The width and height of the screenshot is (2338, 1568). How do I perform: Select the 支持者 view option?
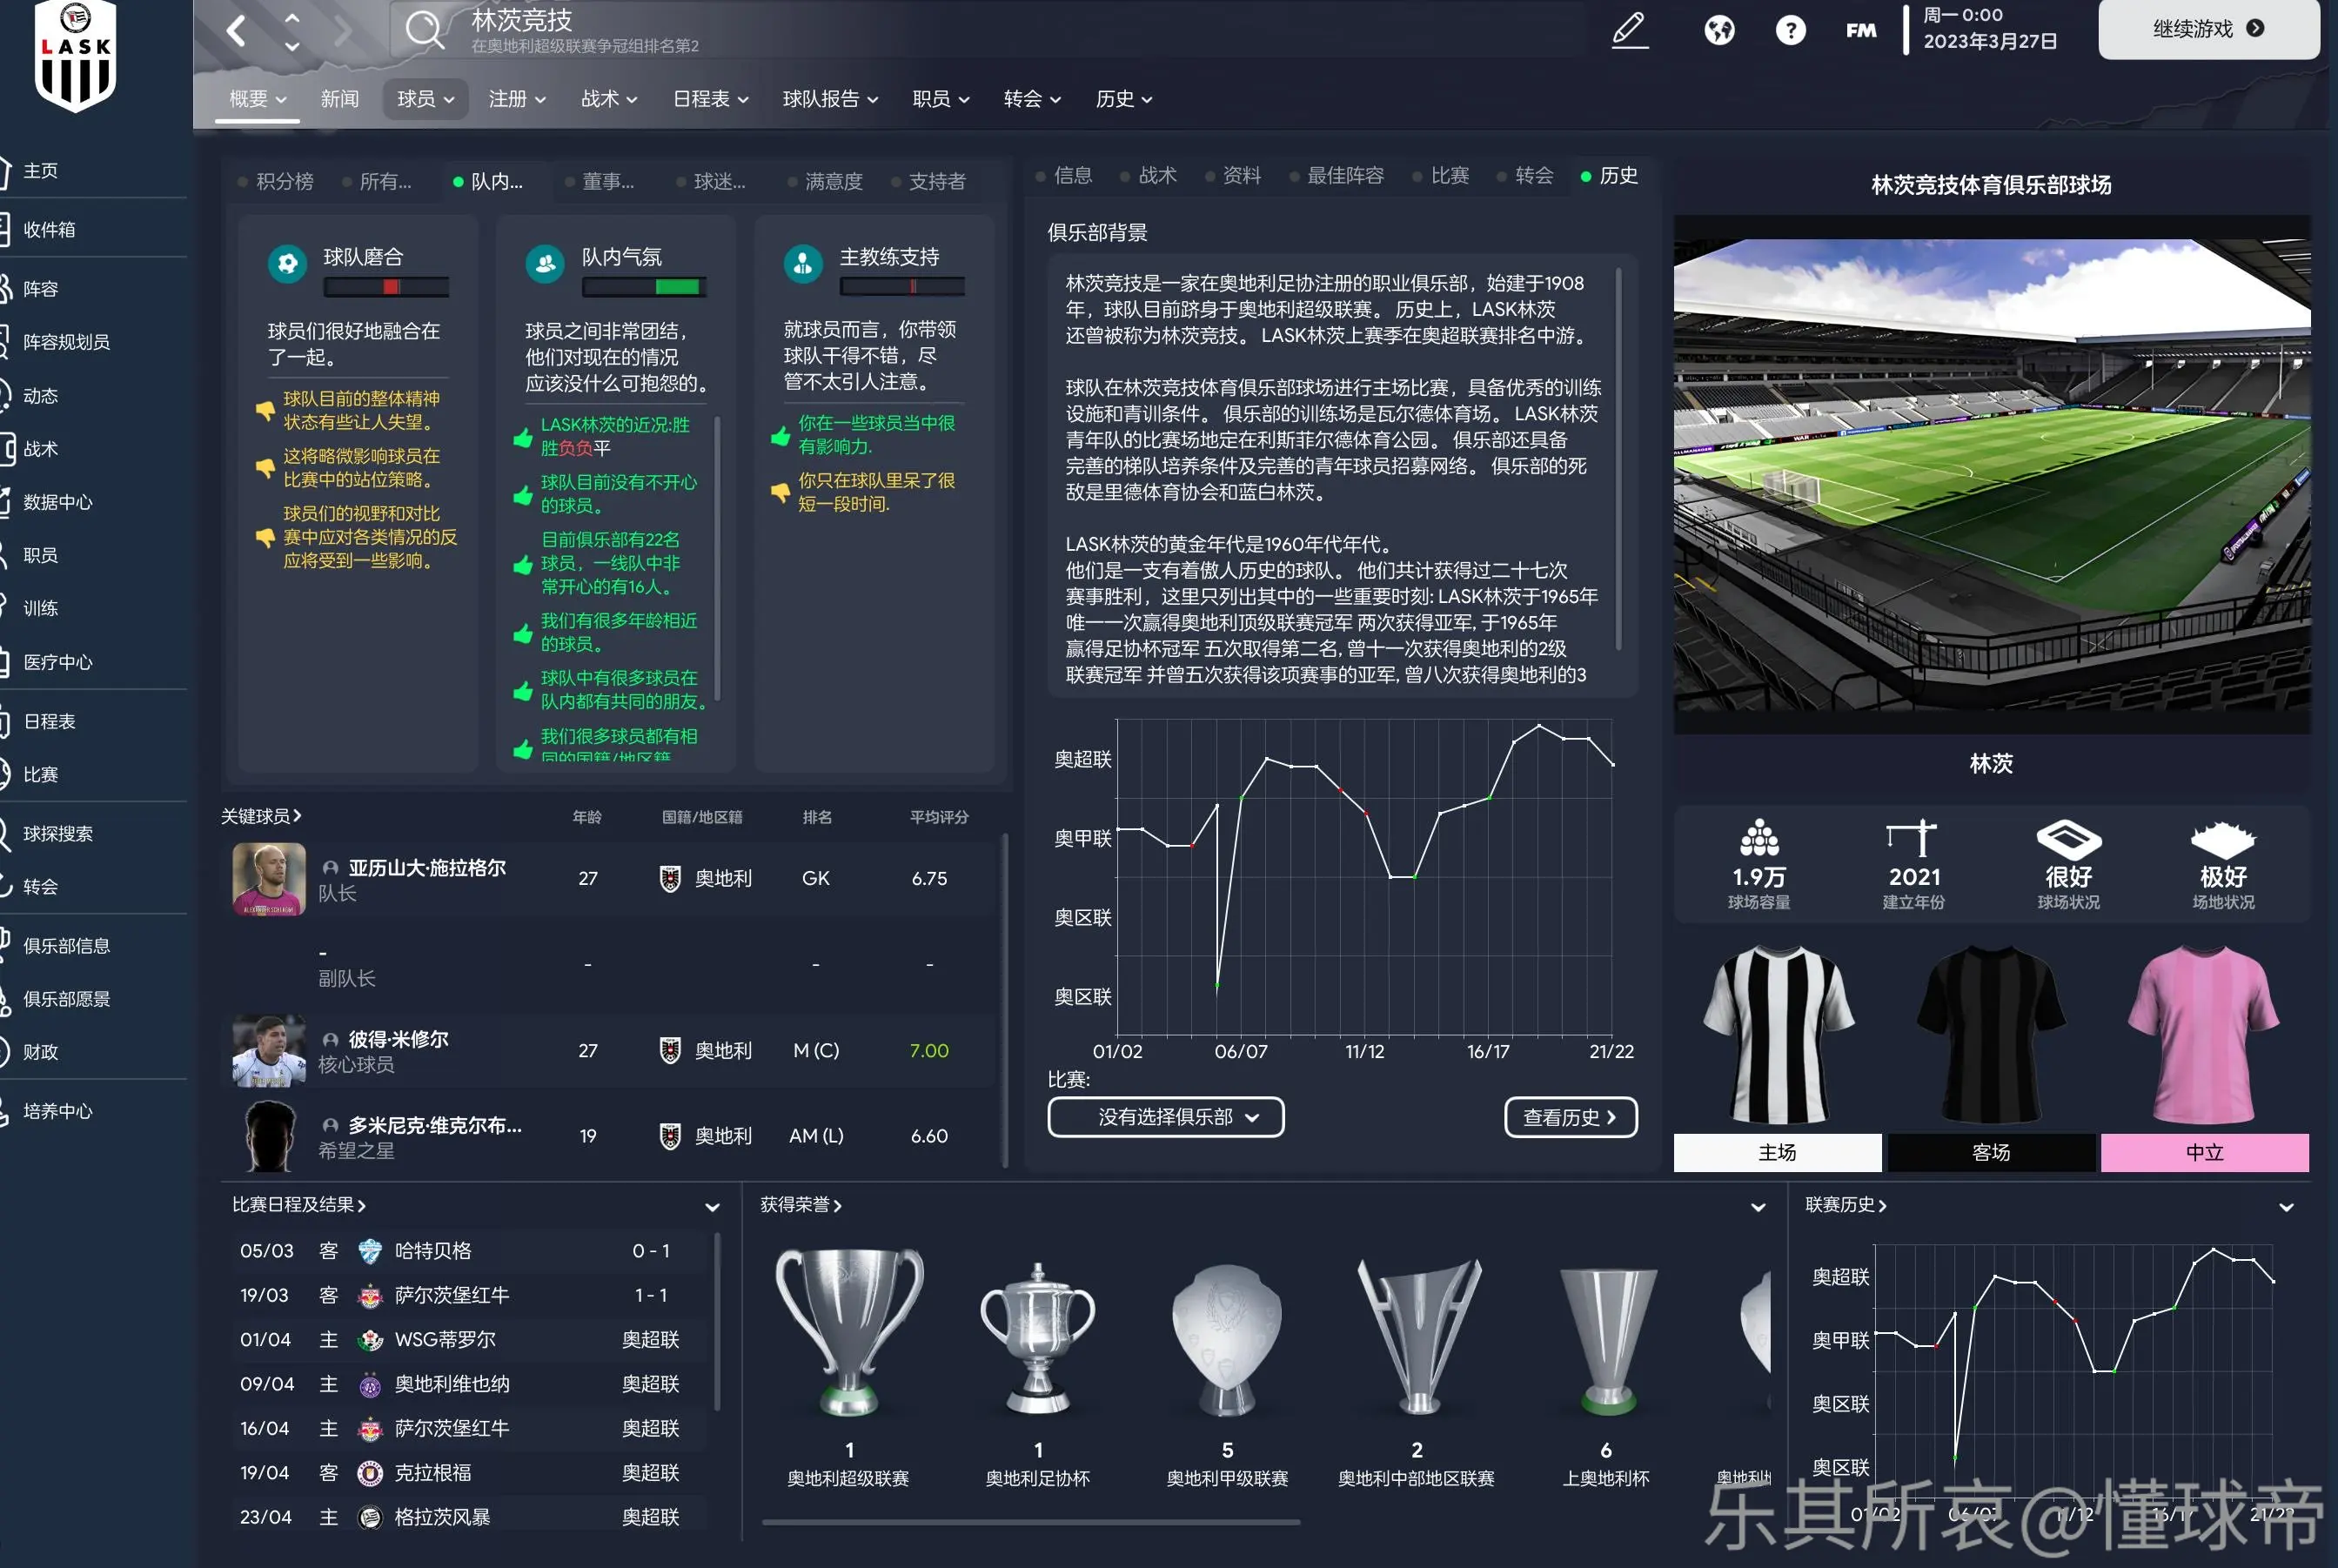click(x=928, y=181)
